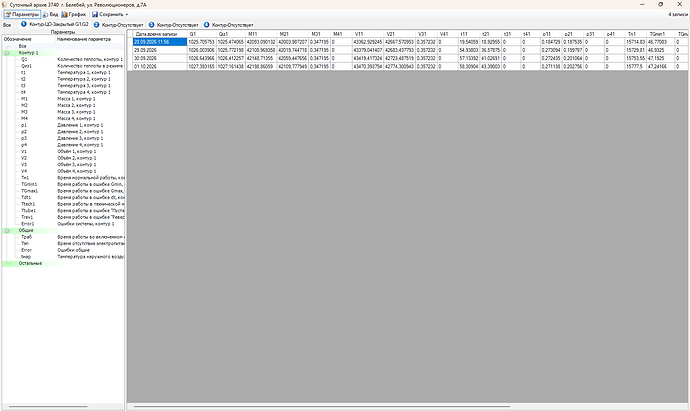Select the 30.09.2026 record row
This screenshot has height=411, width=690.
(x=409, y=58)
